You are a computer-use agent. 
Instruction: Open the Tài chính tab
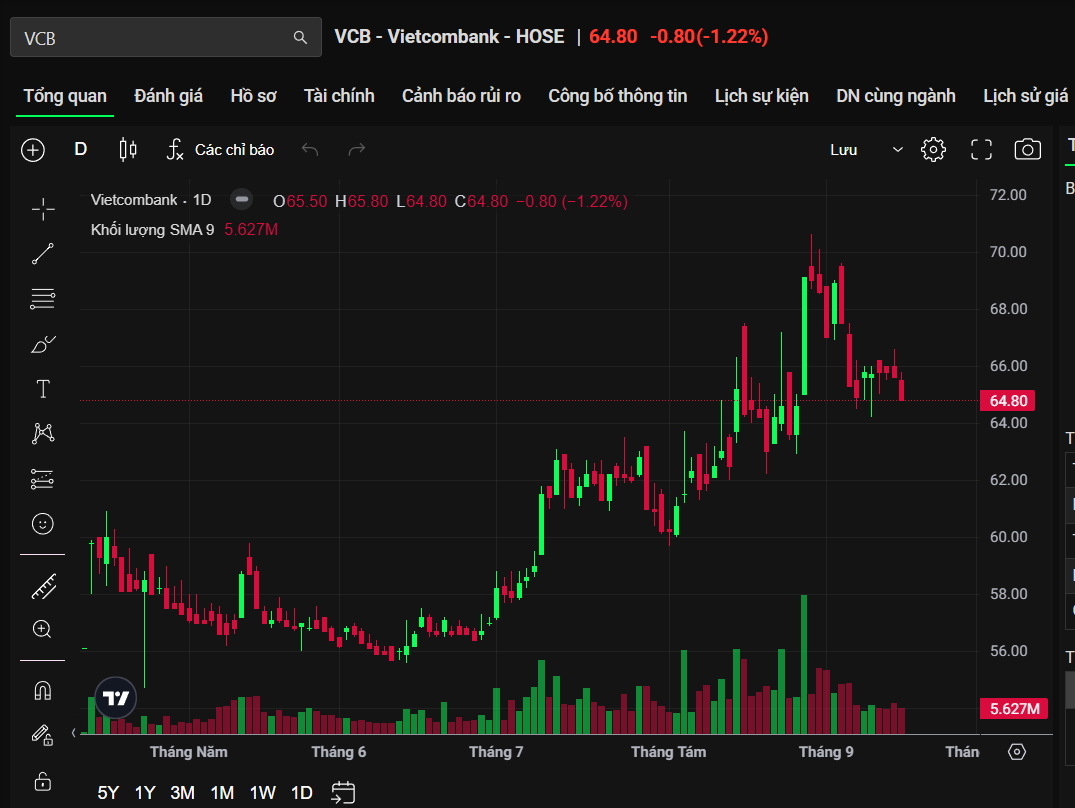(x=339, y=96)
